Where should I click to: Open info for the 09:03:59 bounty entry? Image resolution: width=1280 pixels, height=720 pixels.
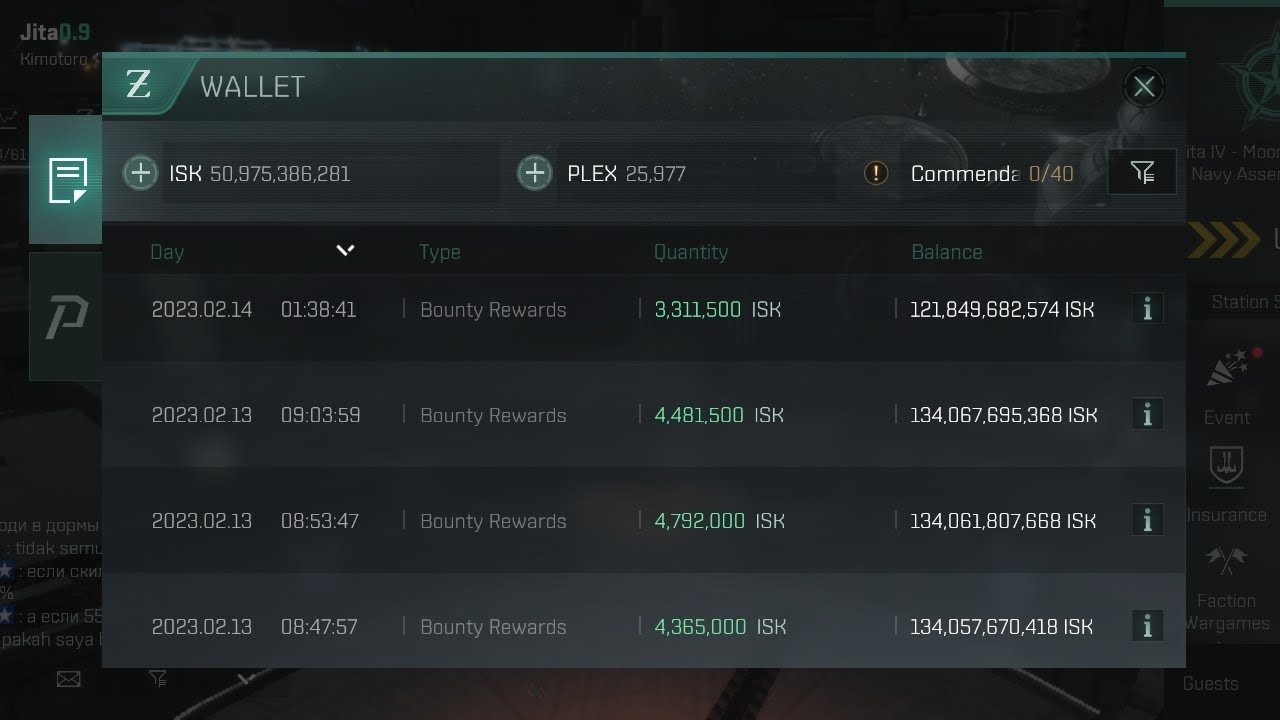point(1147,414)
